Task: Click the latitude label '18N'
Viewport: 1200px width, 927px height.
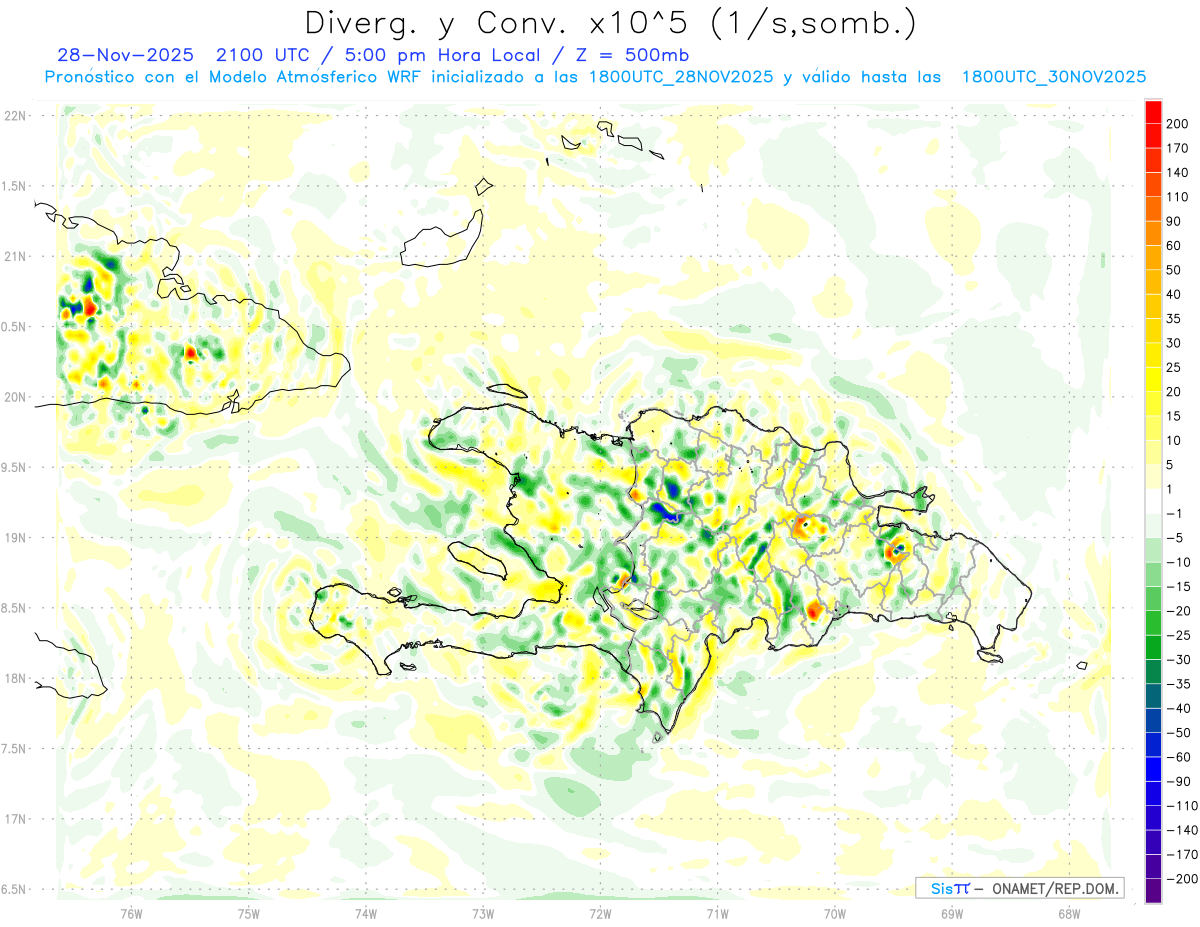Action: (14, 678)
